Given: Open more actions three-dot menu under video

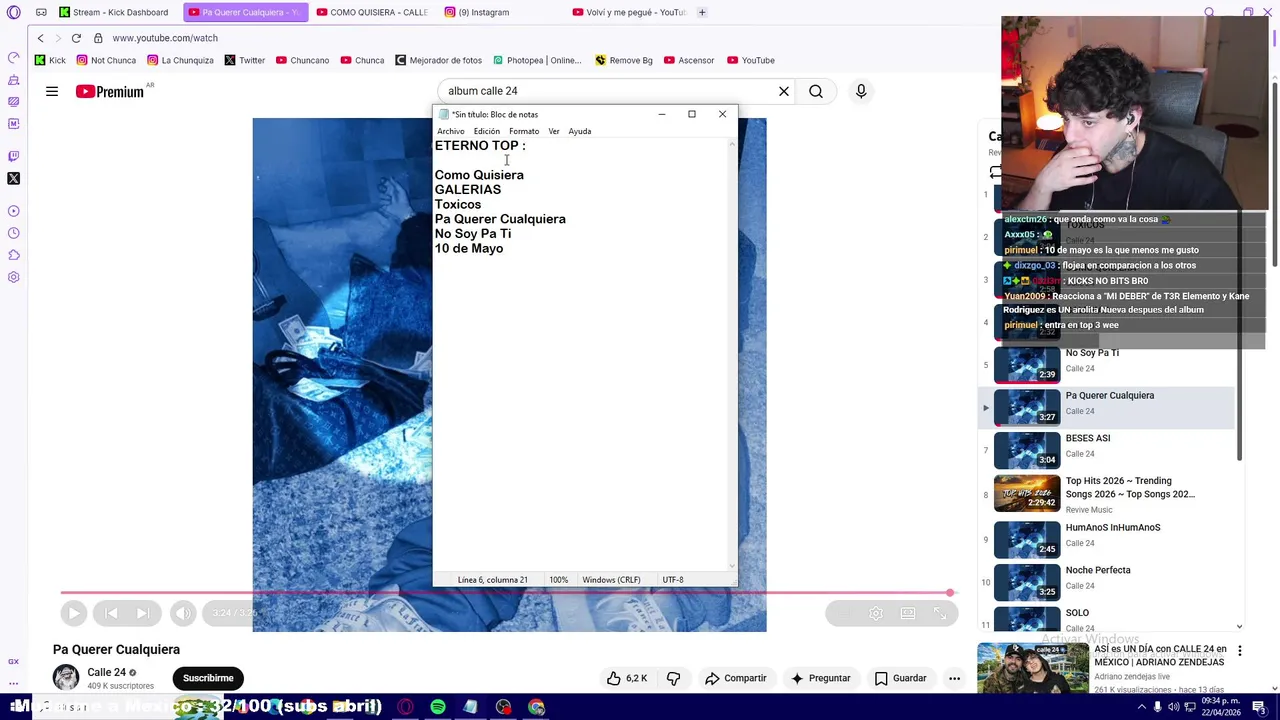Looking at the screenshot, I should (x=954, y=678).
